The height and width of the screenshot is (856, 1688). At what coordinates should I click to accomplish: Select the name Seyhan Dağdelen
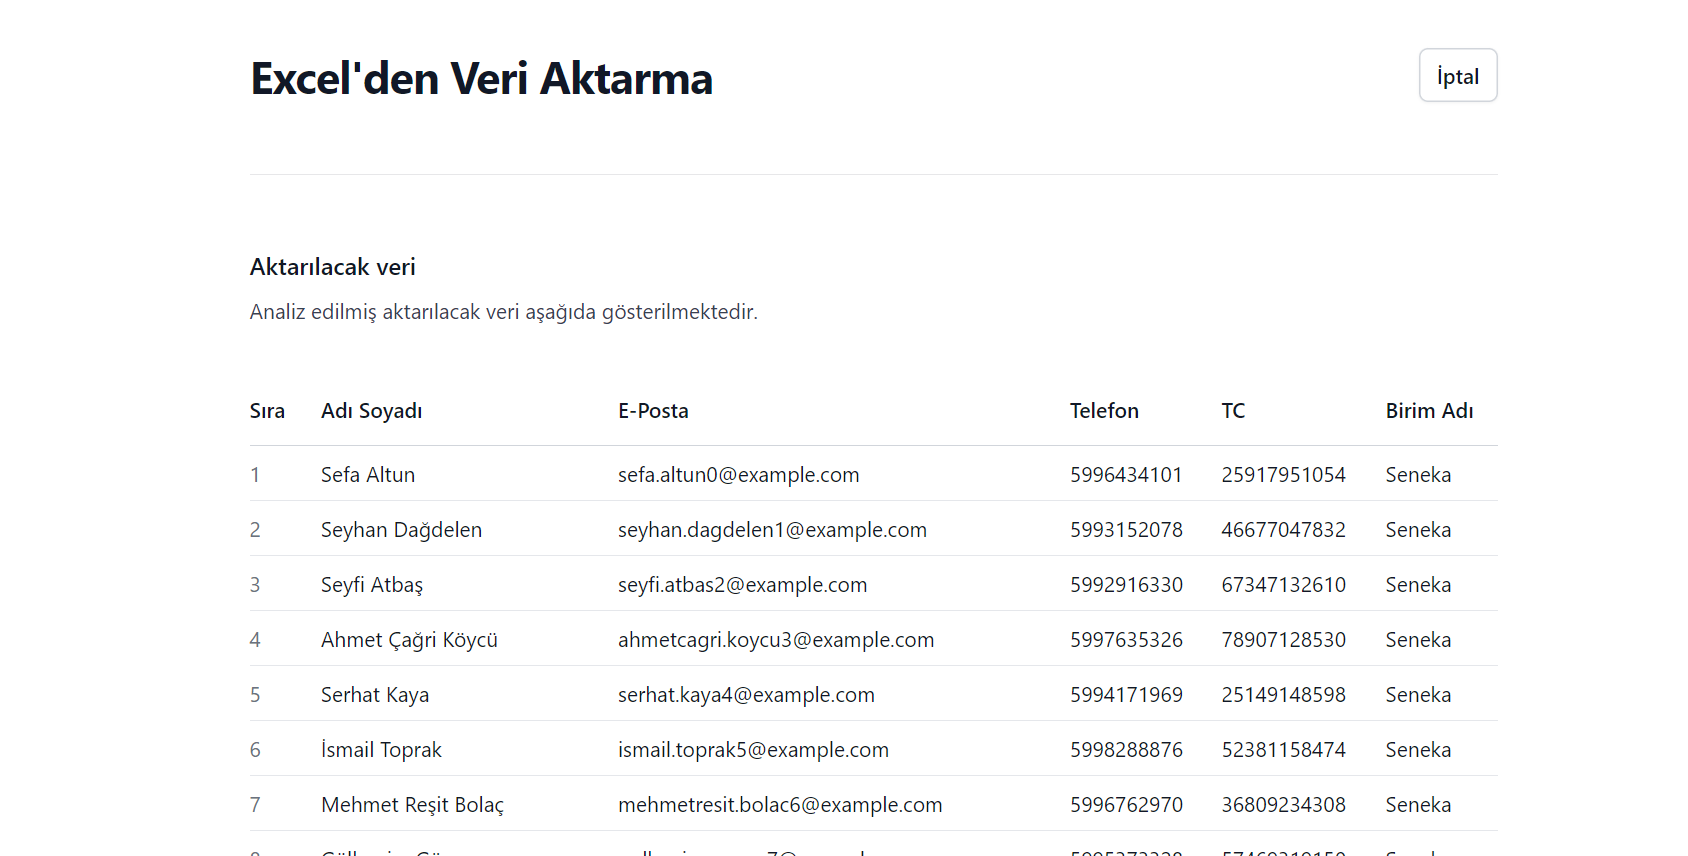click(x=401, y=530)
